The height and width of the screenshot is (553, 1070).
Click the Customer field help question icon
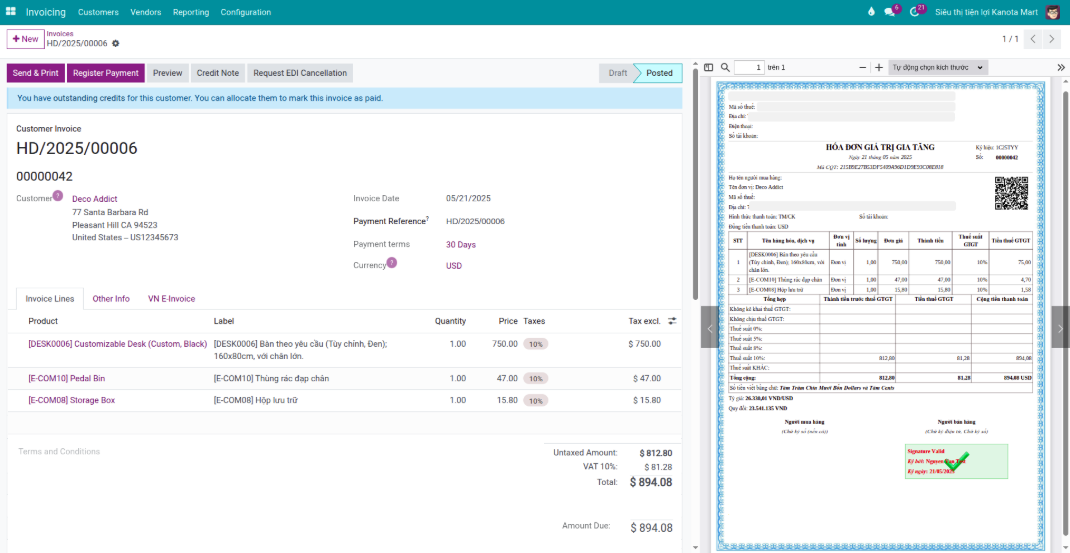pyautogui.click(x=57, y=195)
